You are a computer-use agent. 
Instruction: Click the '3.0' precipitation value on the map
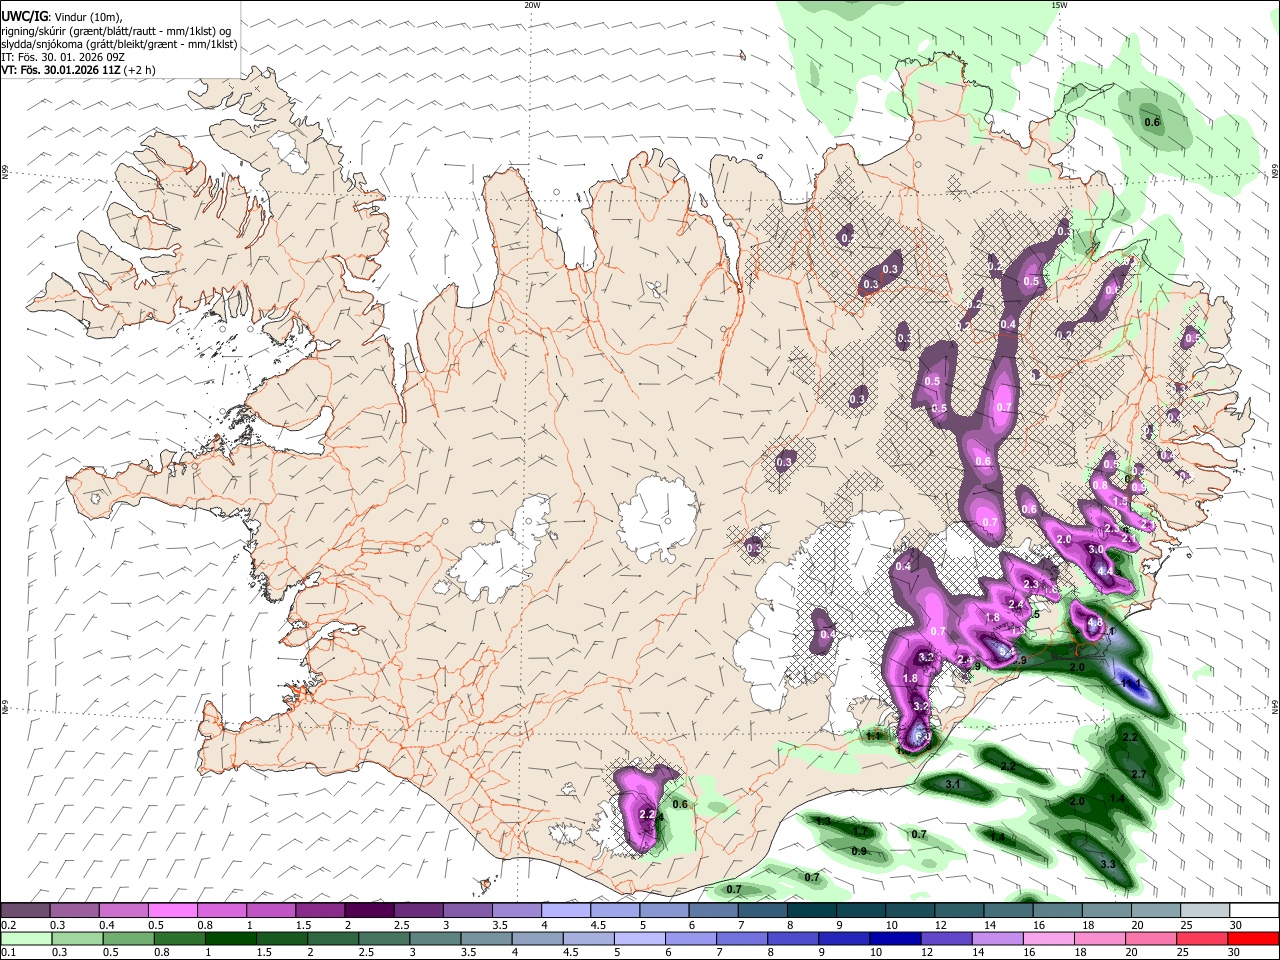pos(1095,549)
